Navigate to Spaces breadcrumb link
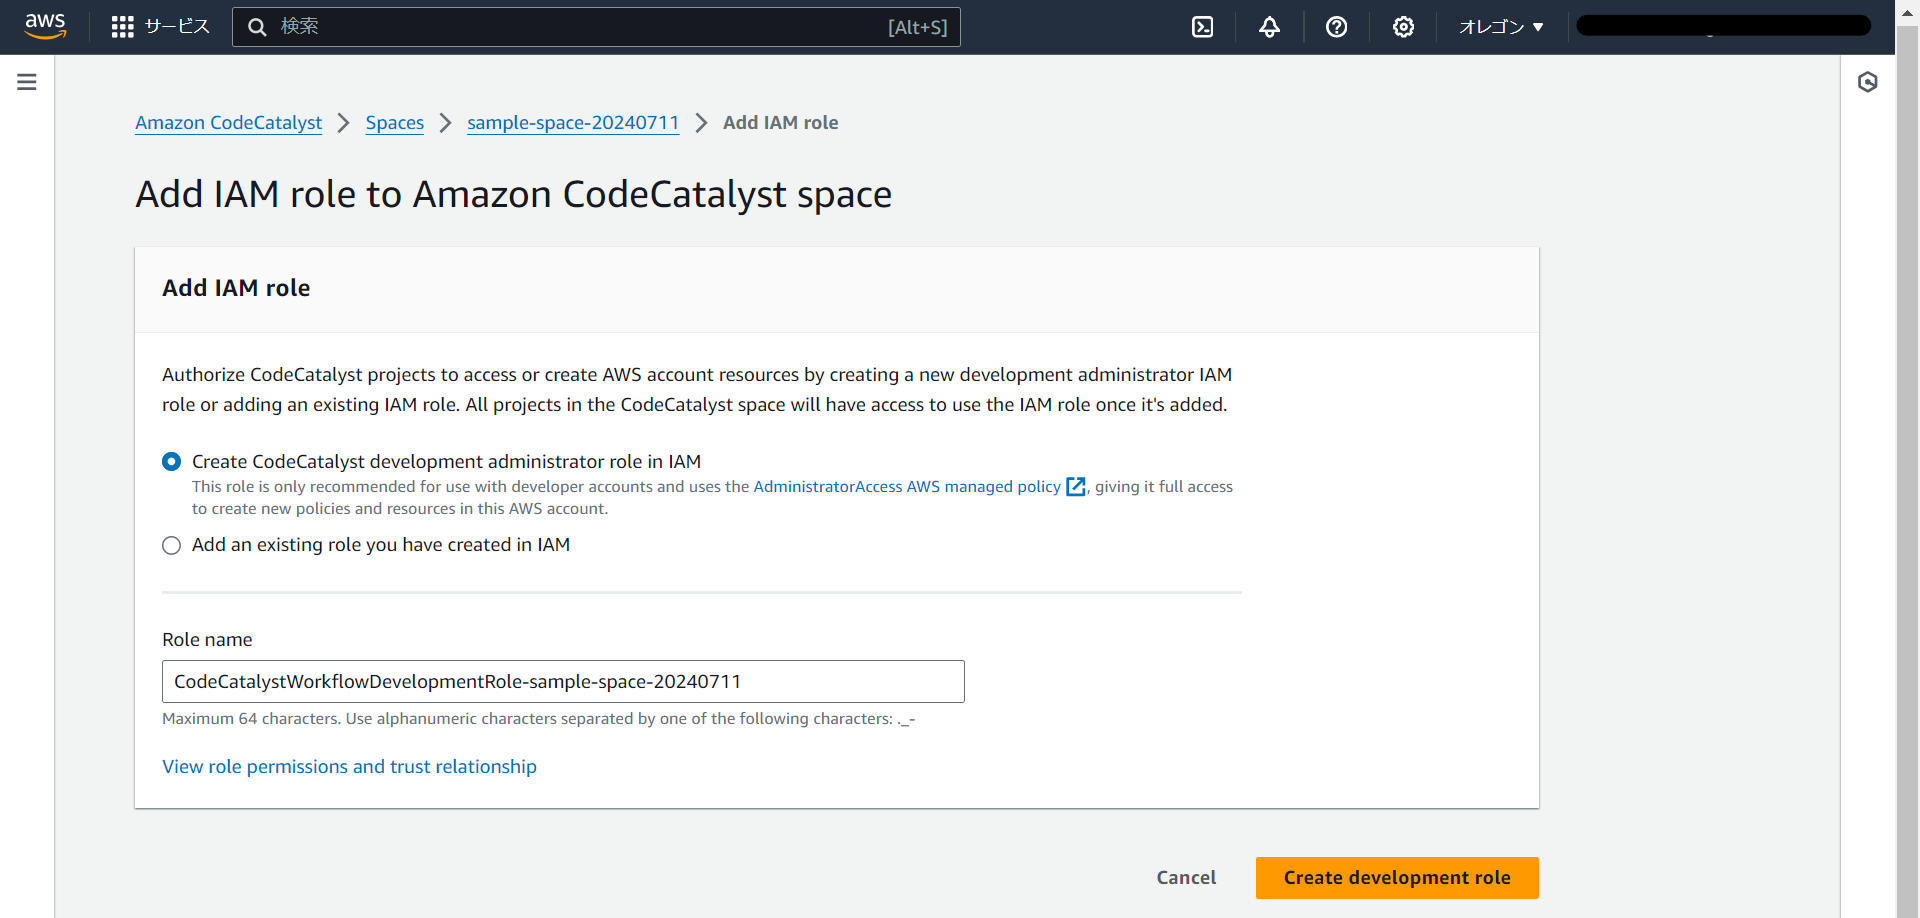Image resolution: width=1920 pixels, height=918 pixels. [394, 122]
